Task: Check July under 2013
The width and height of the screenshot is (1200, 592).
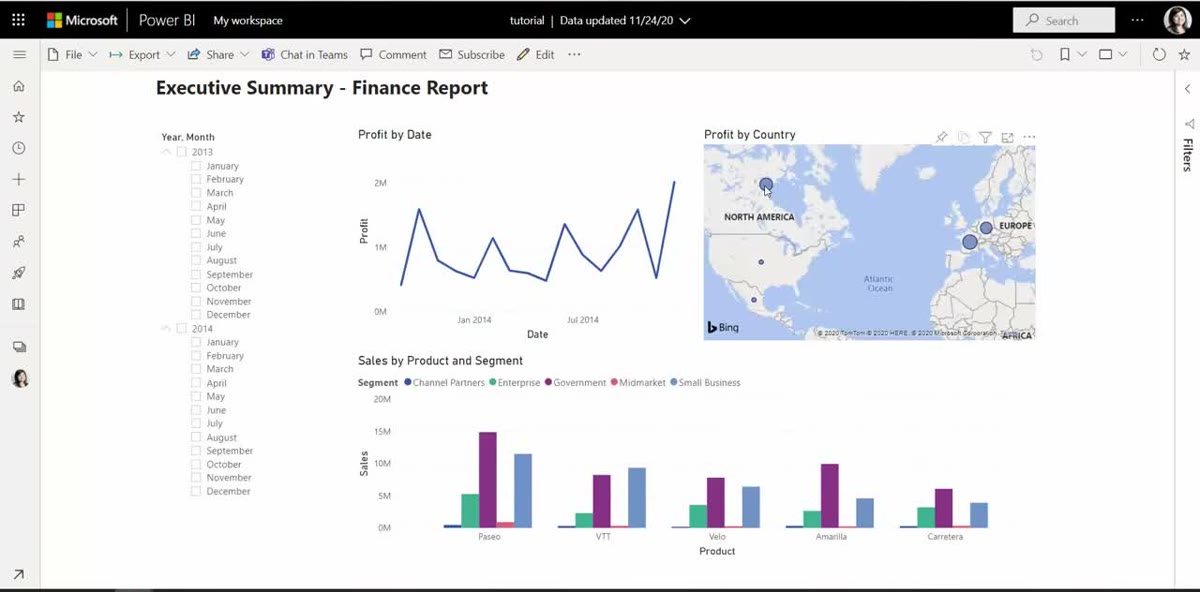Action: pyautogui.click(x=197, y=247)
